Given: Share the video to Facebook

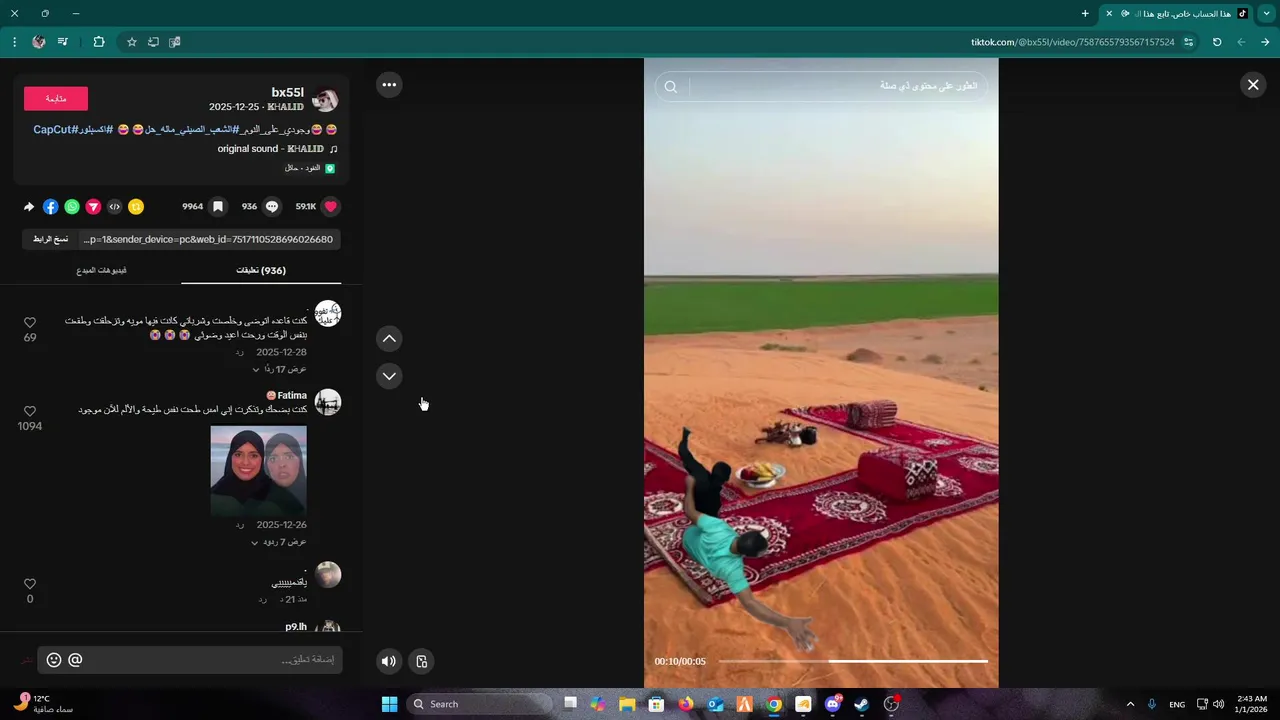Looking at the screenshot, I should coord(50,207).
